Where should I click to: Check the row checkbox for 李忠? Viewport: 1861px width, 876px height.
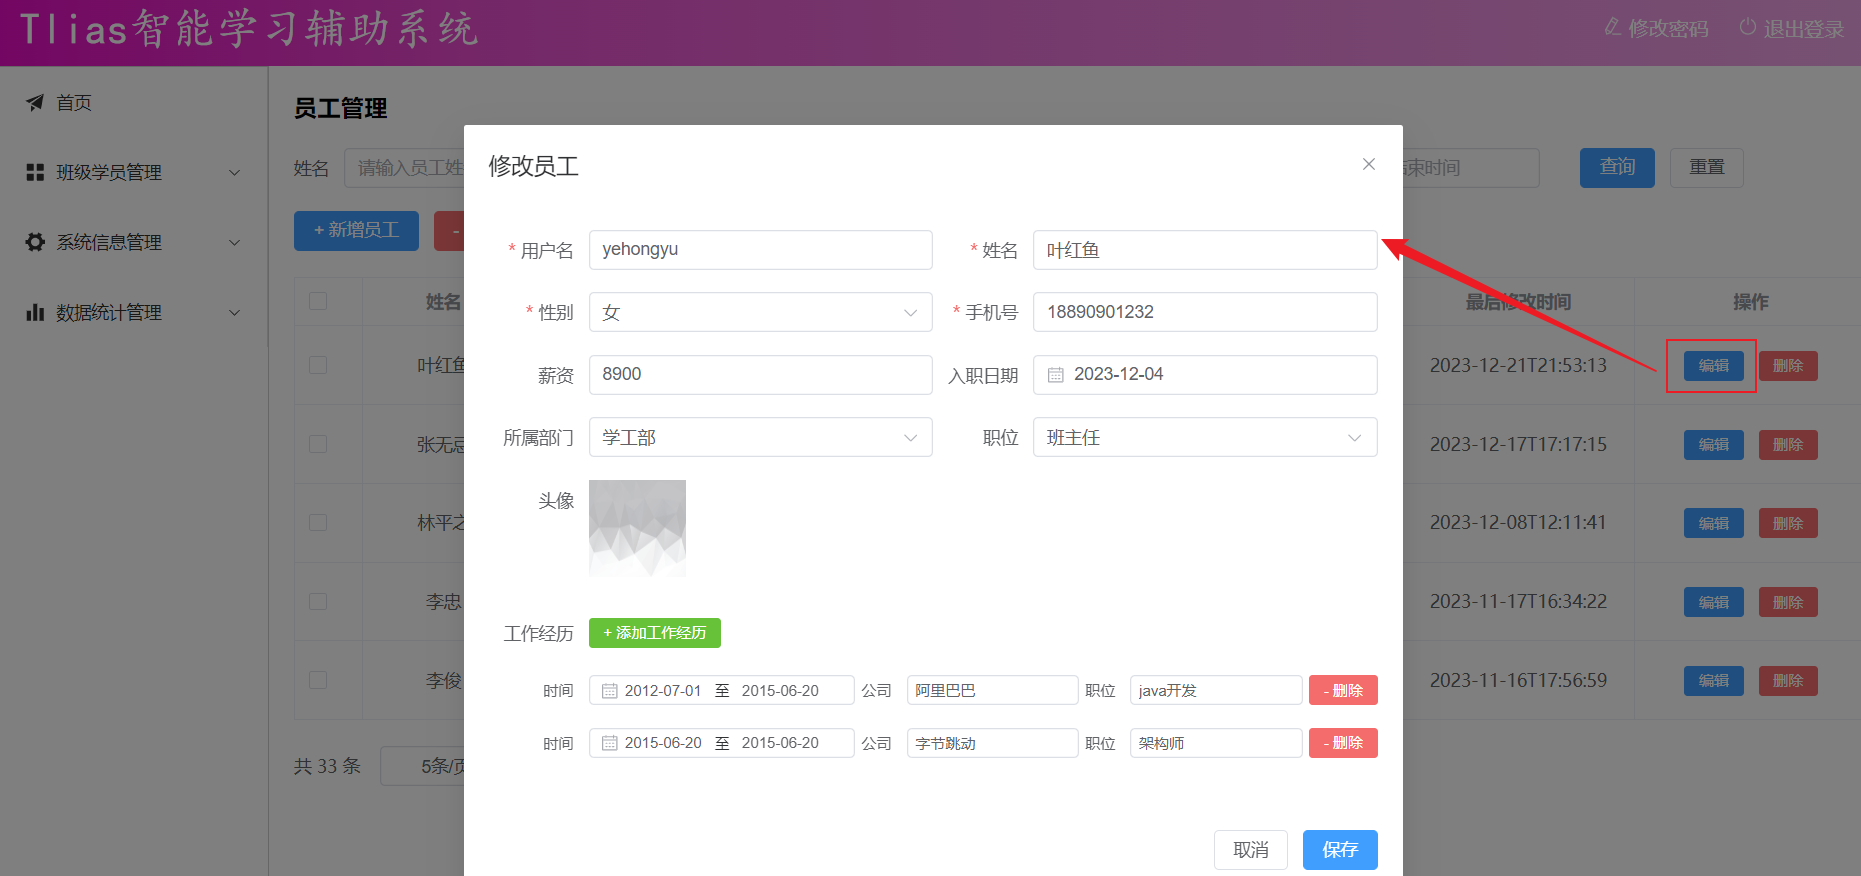pos(318,601)
